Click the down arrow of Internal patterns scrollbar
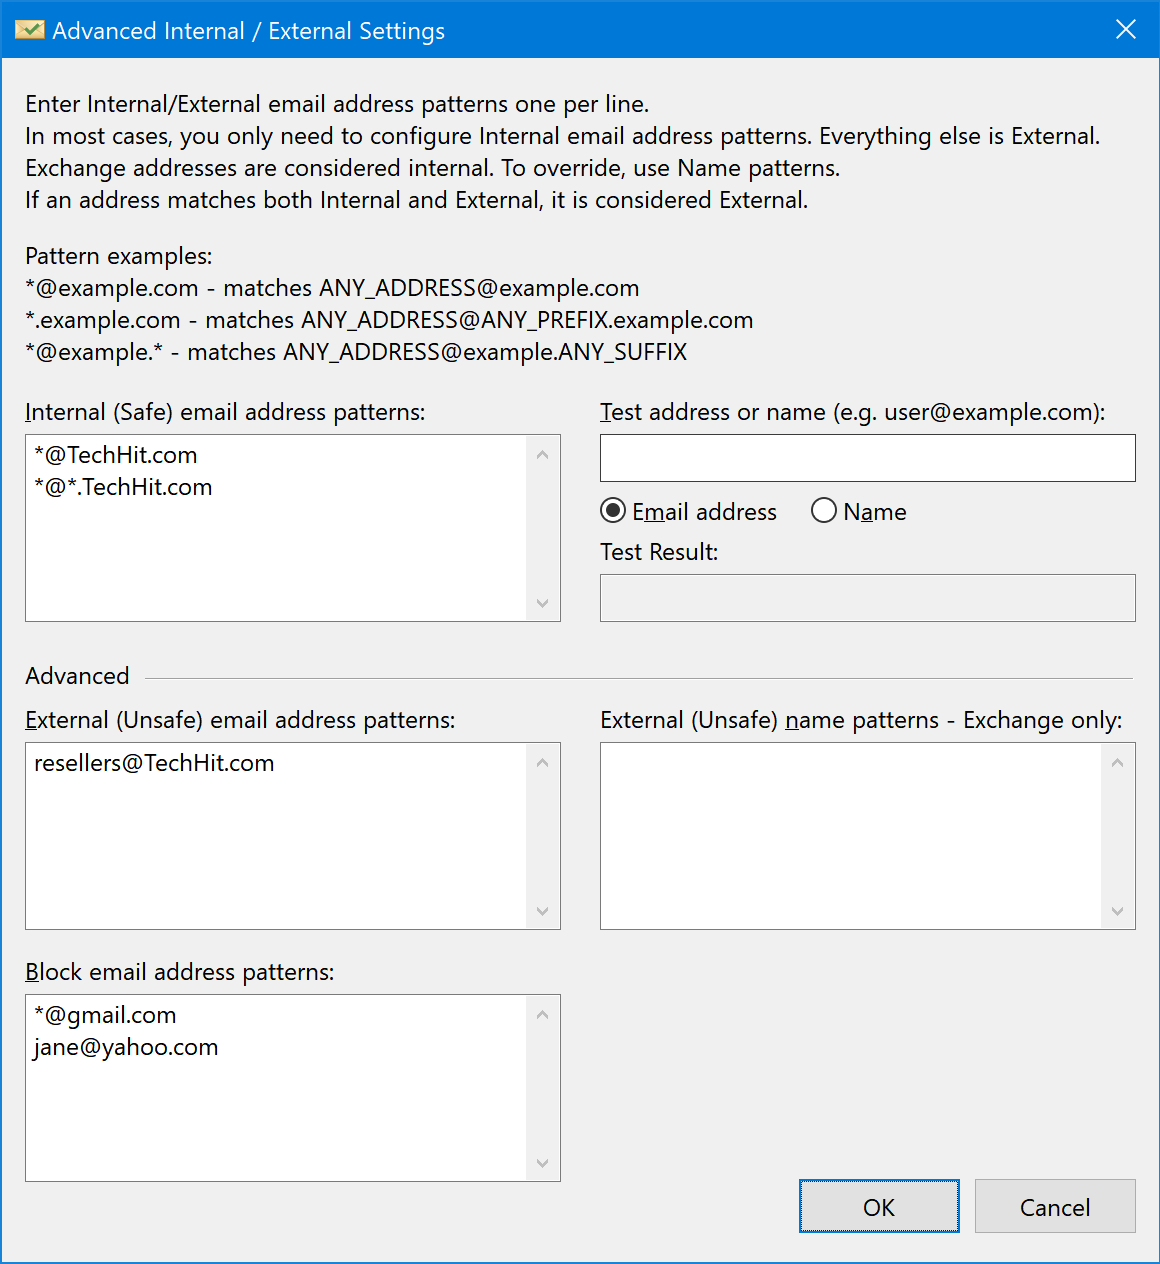Viewport: 1160px width, 1264px height. pyautogui.click(x=543, y=603)
